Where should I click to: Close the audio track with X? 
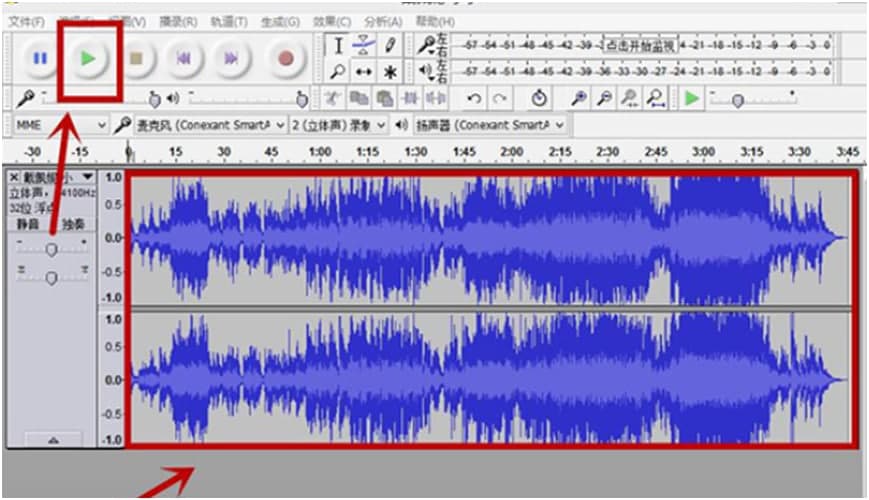click(14, 177)
